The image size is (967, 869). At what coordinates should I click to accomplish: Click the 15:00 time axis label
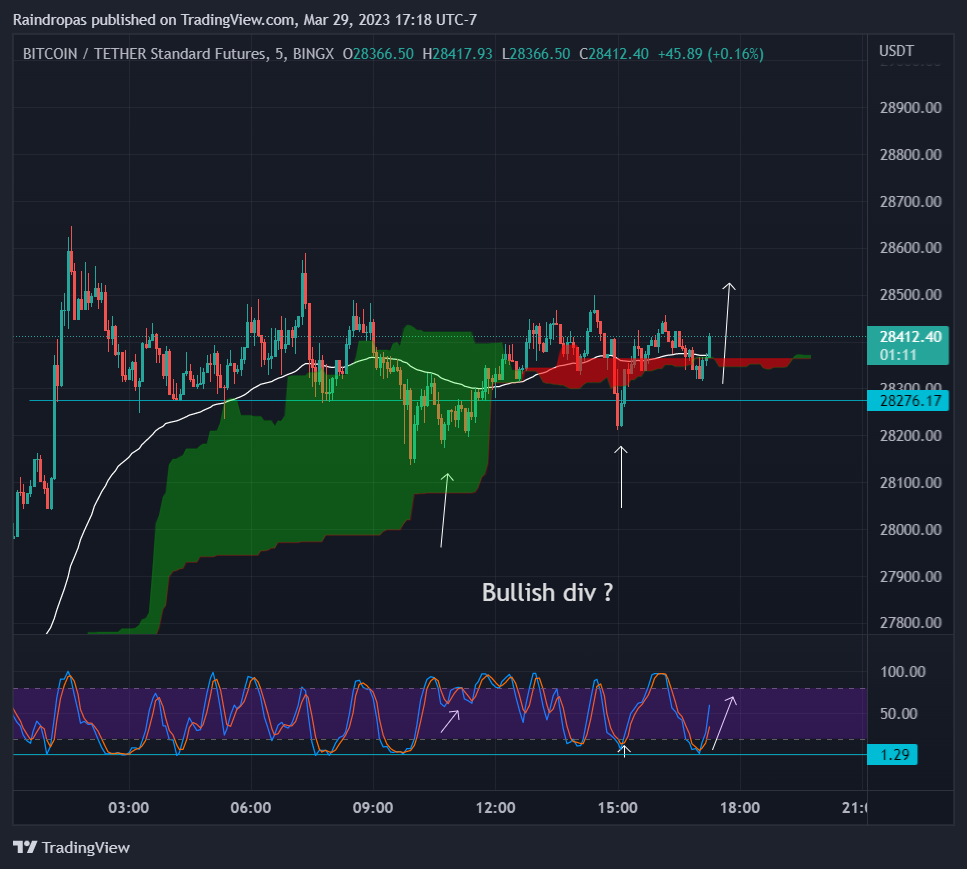(x=617, y=808)
